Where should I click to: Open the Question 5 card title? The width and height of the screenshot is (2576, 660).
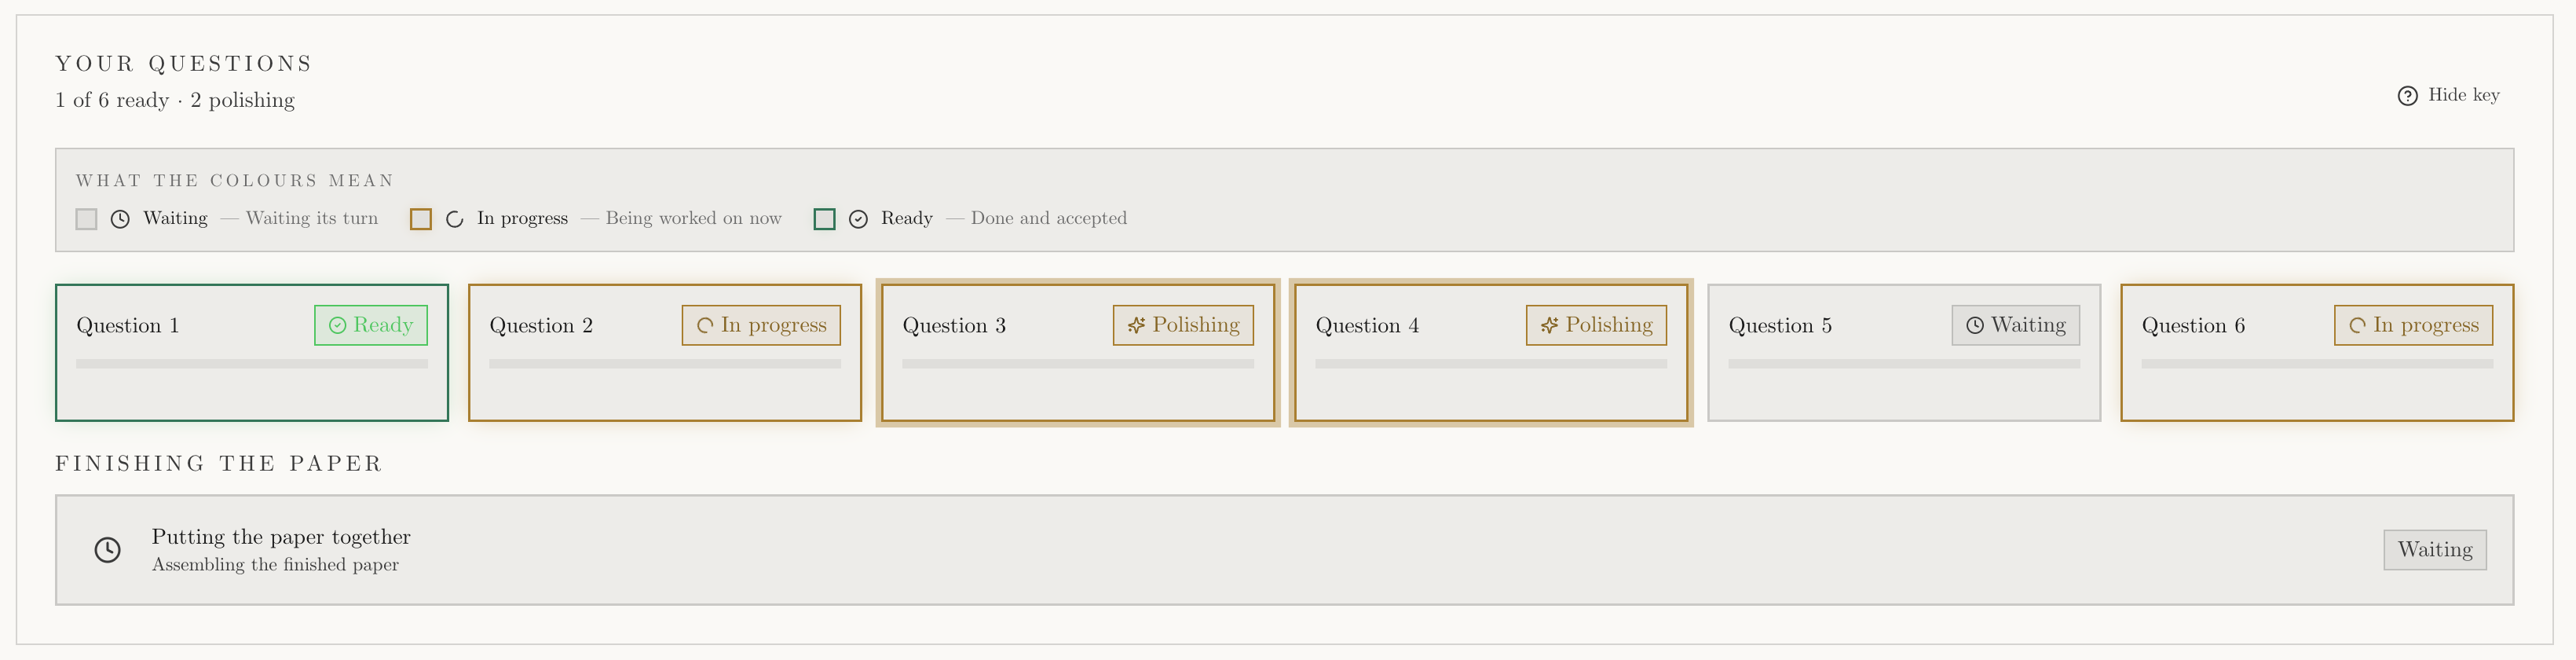(1780, 325)
